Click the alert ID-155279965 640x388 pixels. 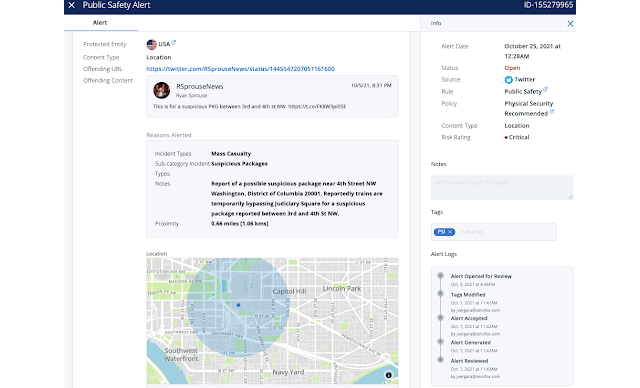548,5
